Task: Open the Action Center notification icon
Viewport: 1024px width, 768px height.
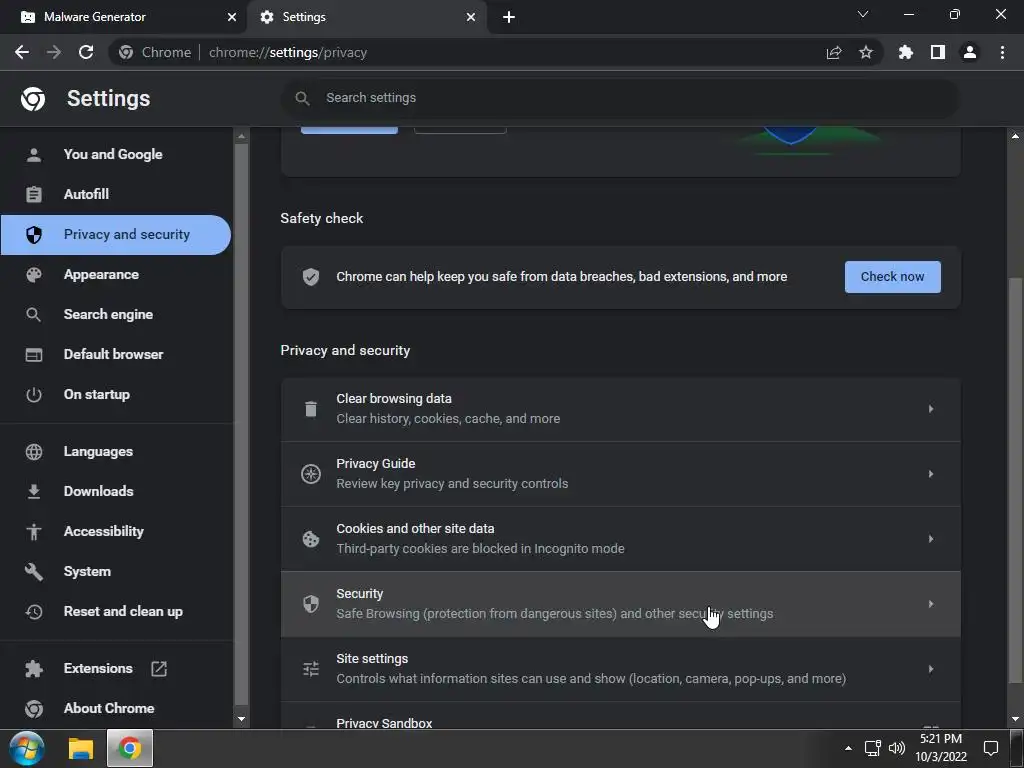Action: [991, 748]
